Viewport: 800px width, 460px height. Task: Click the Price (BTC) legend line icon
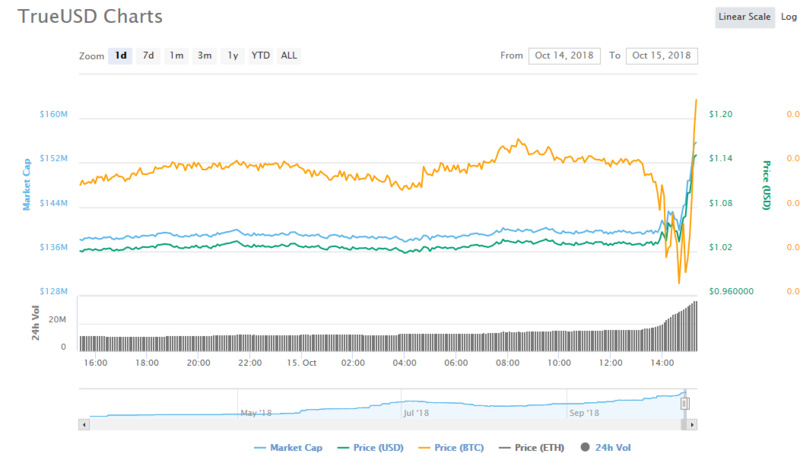(x=424, y=448)
